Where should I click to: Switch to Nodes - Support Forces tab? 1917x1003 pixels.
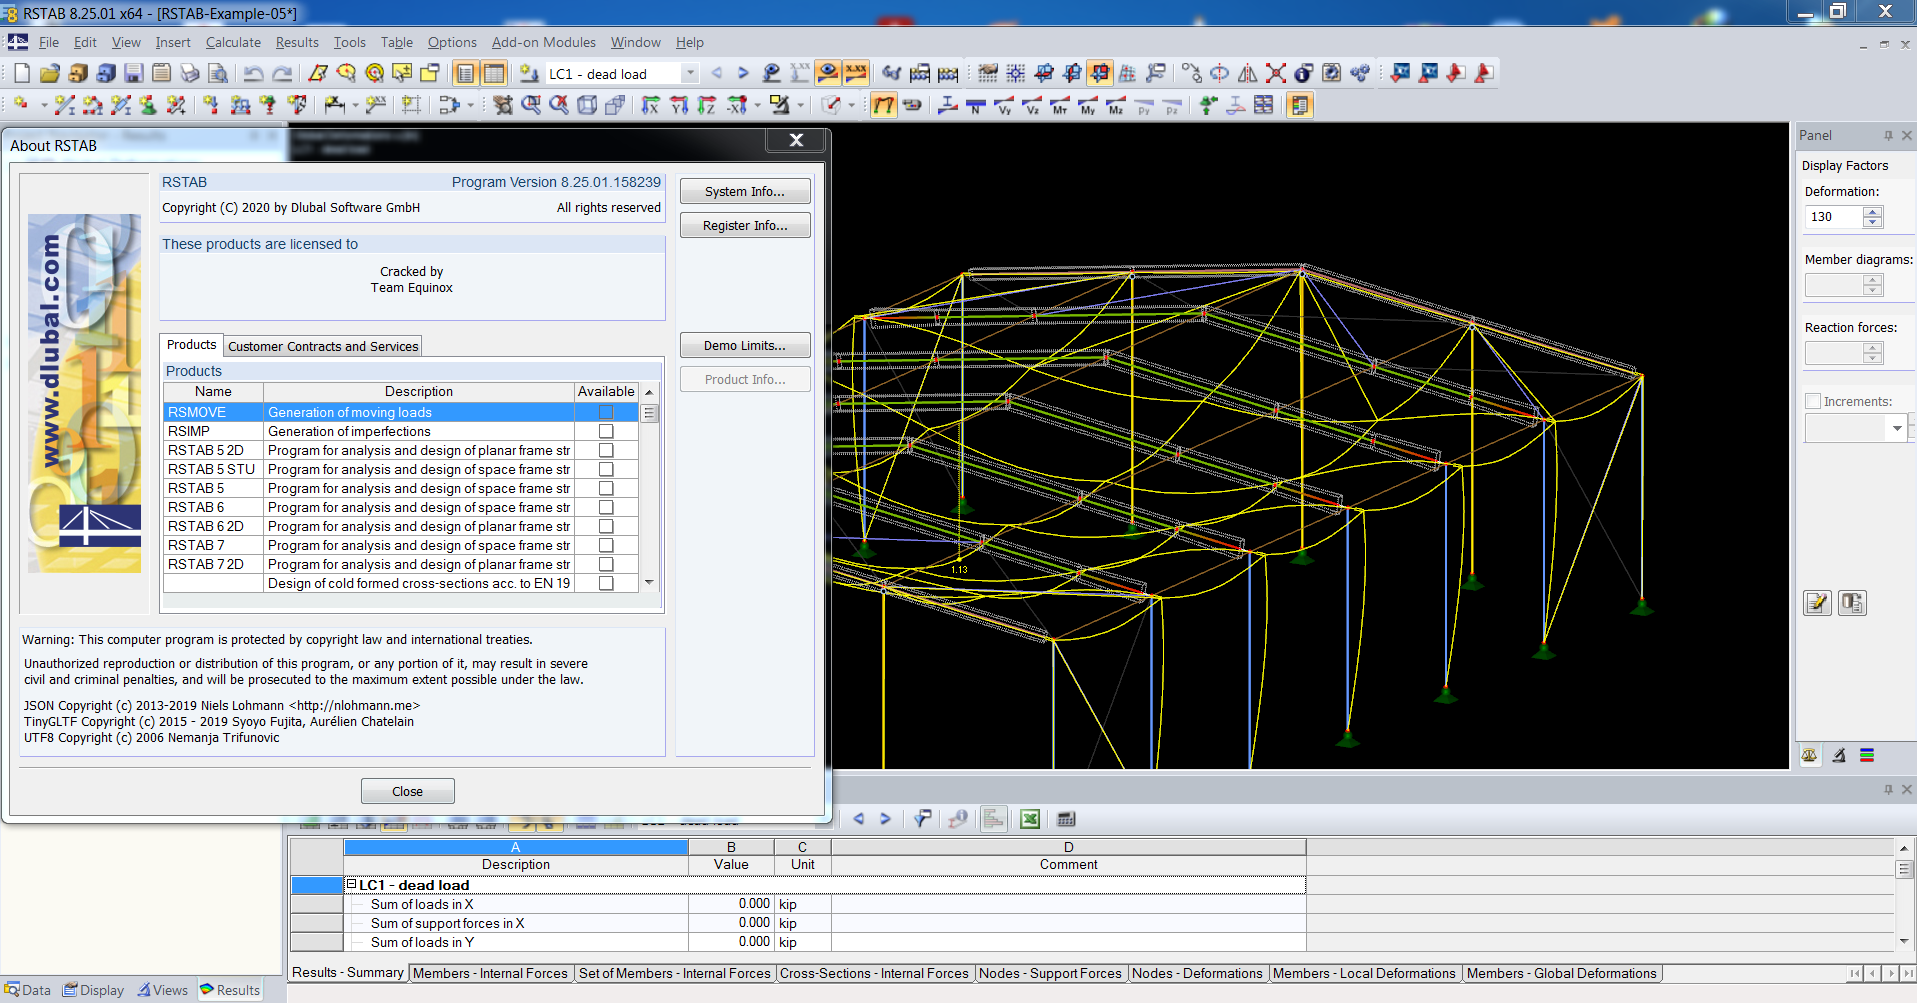point(1050,973)
